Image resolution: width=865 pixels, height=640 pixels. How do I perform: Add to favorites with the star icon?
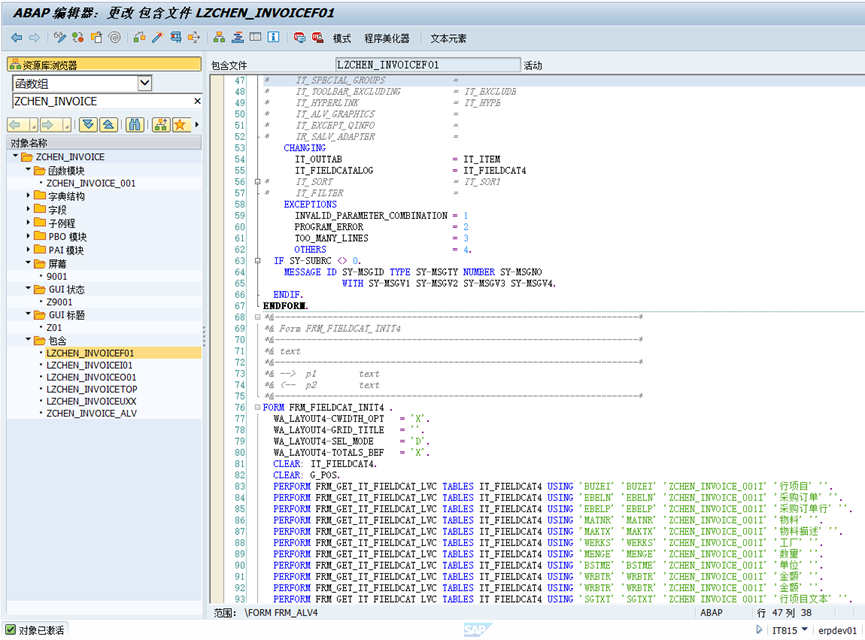point(180,125)
